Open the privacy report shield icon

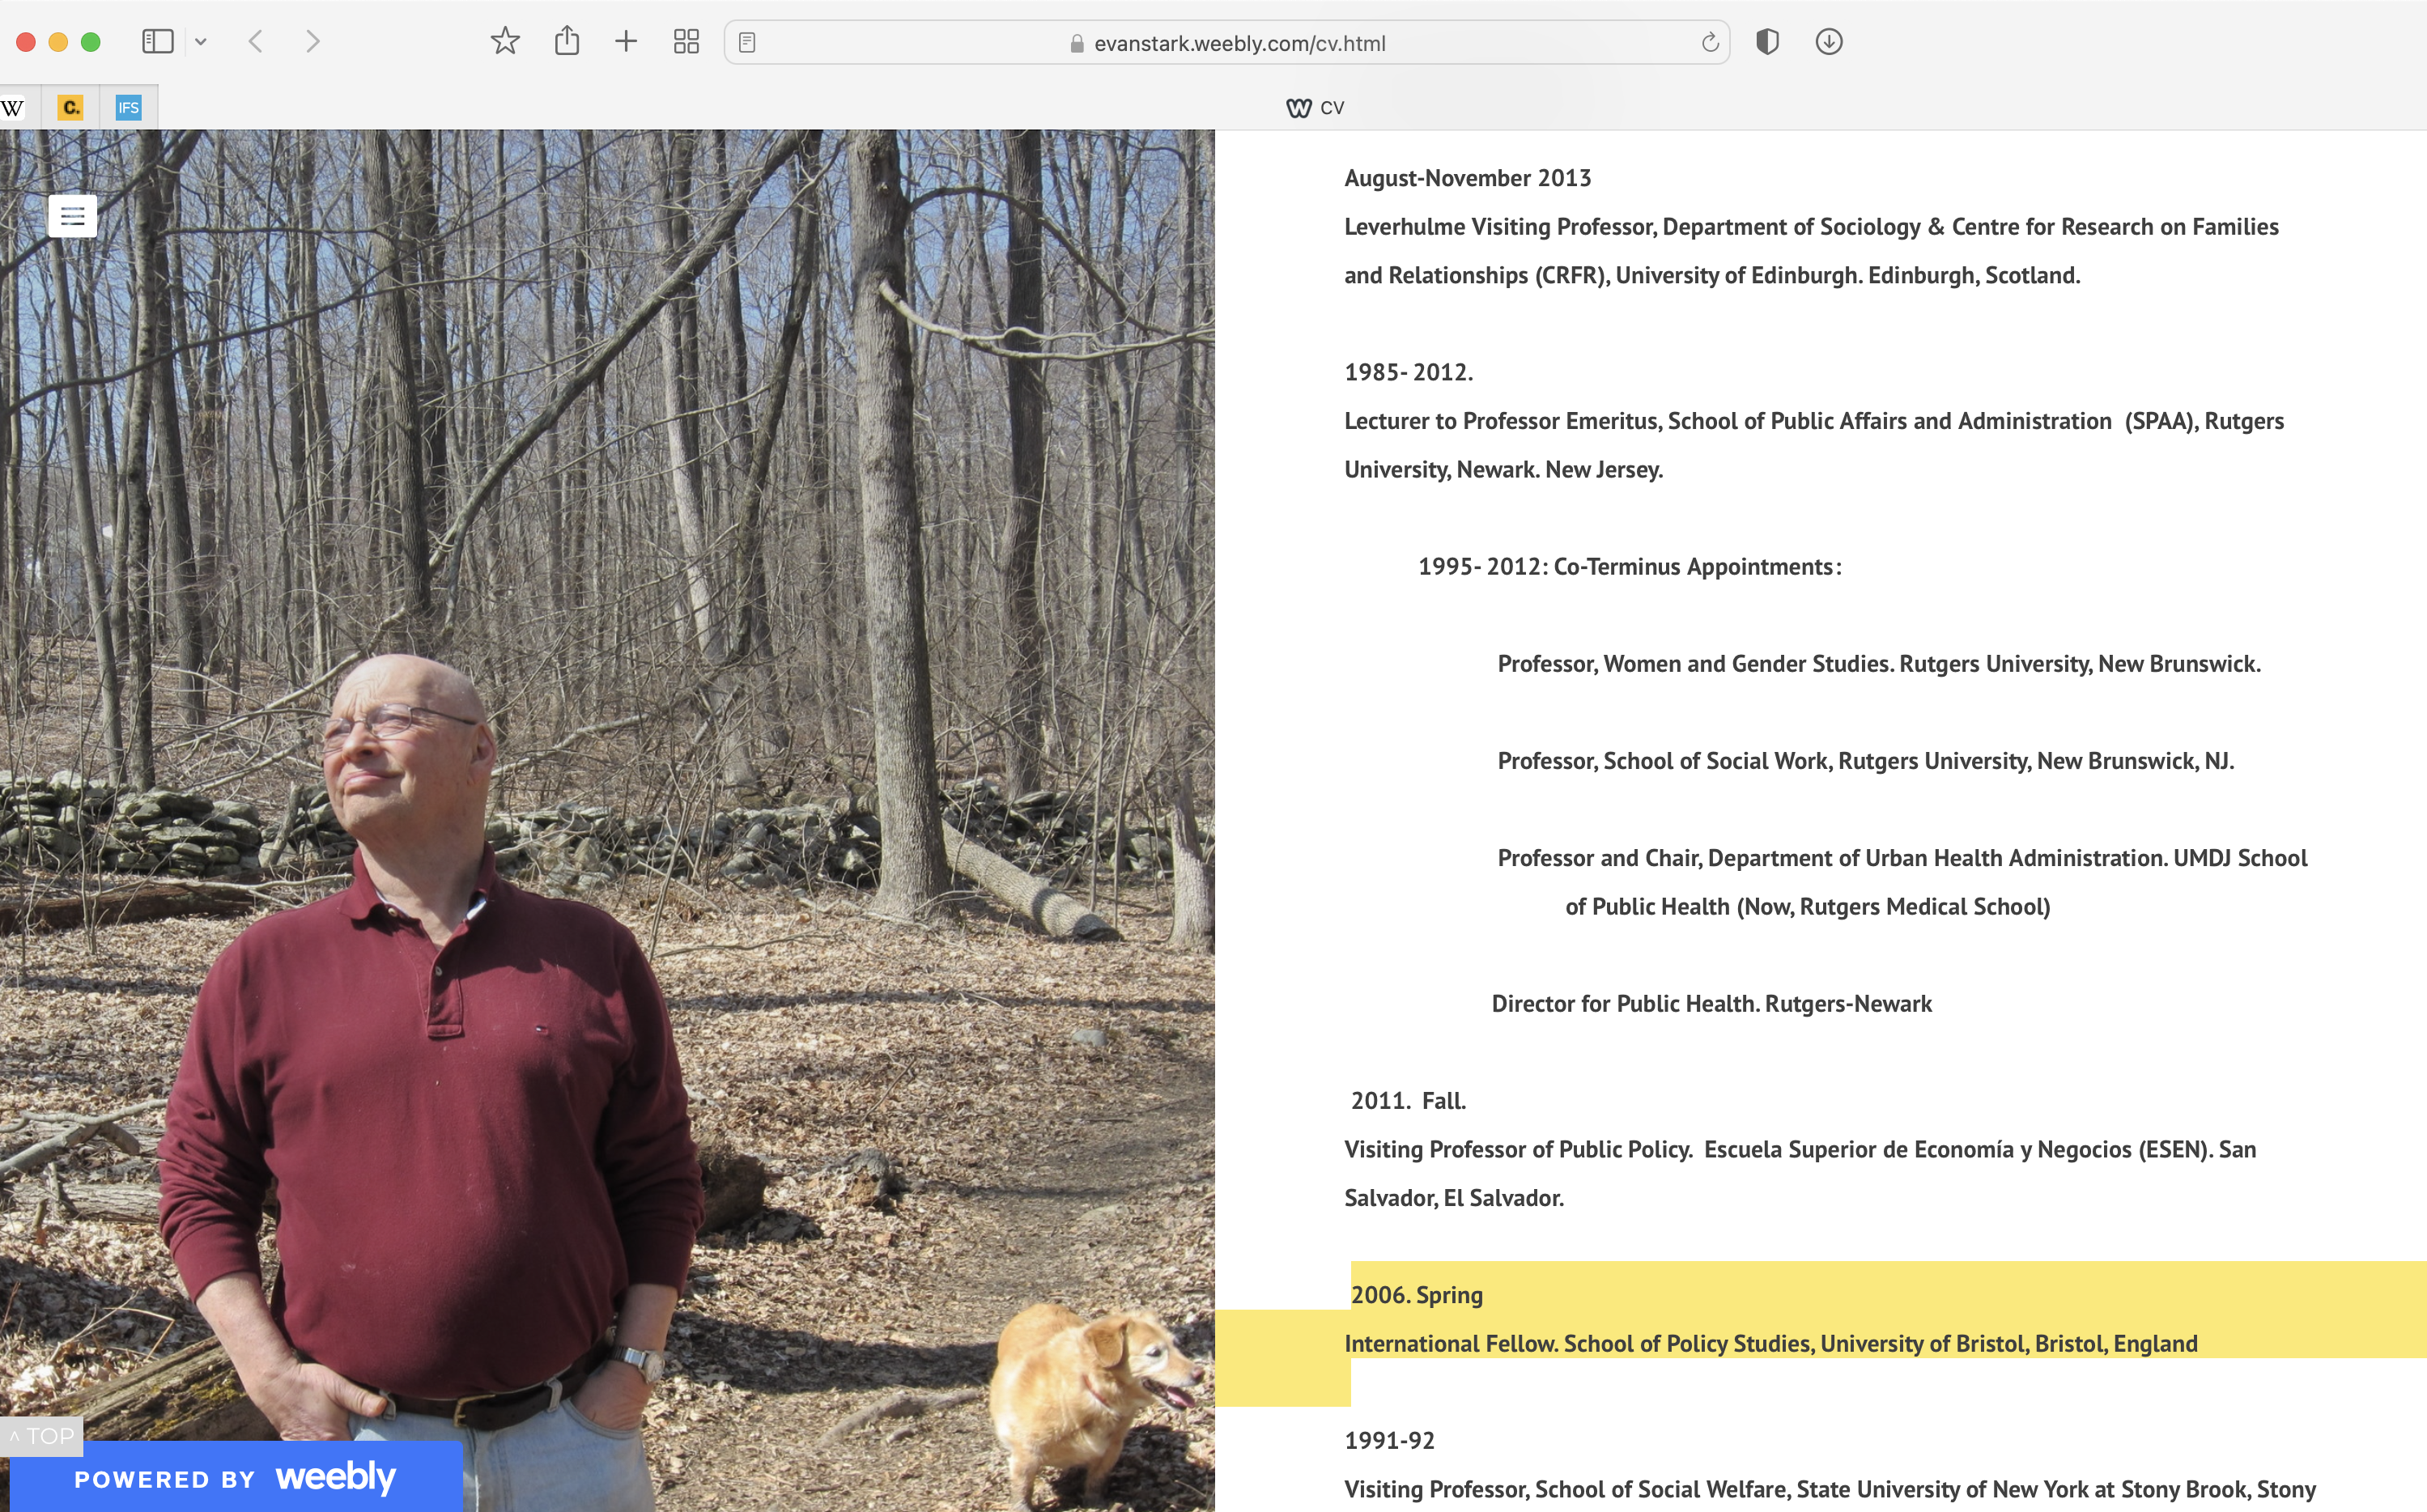[1767, 42]
